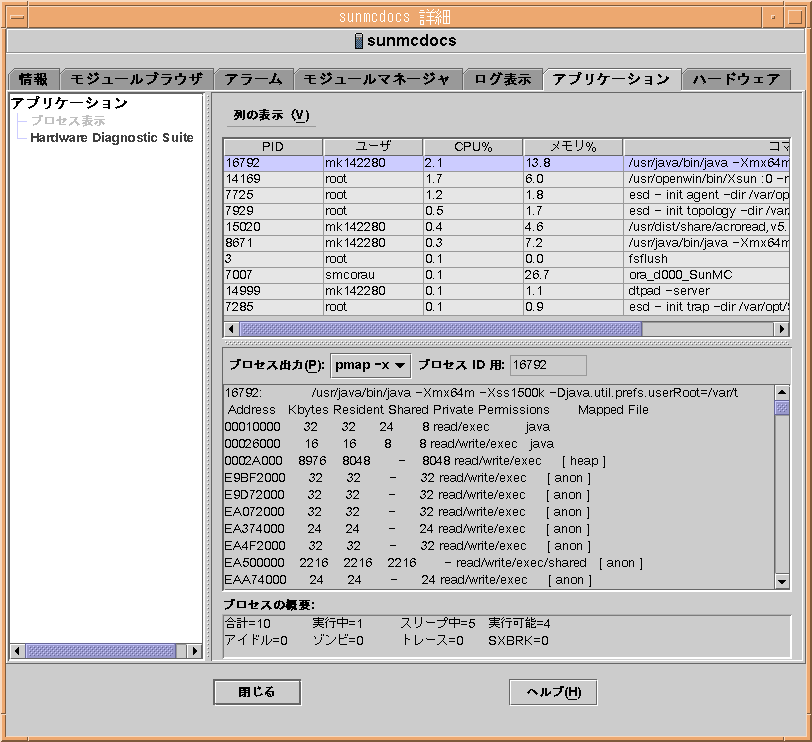Click the process table scroll-left arrow
Viewport: 812px width, 742px height.
tap(231, 329)
